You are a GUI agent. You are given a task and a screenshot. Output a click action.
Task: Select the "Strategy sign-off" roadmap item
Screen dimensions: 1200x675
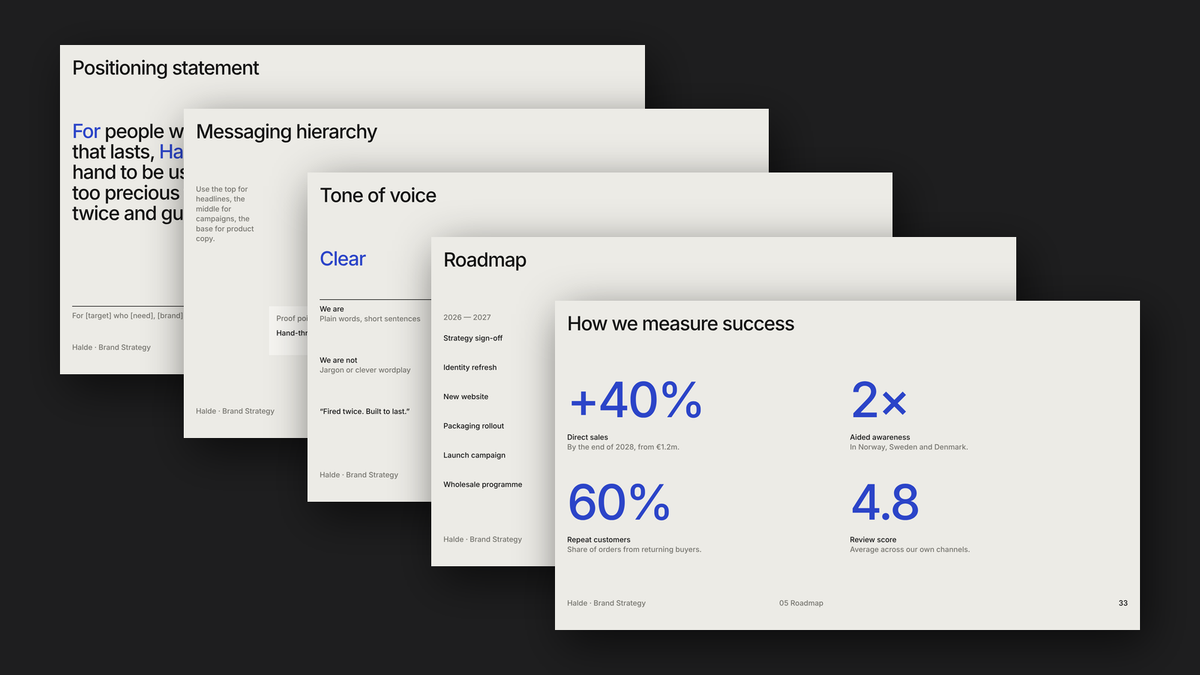coord(473,338)
